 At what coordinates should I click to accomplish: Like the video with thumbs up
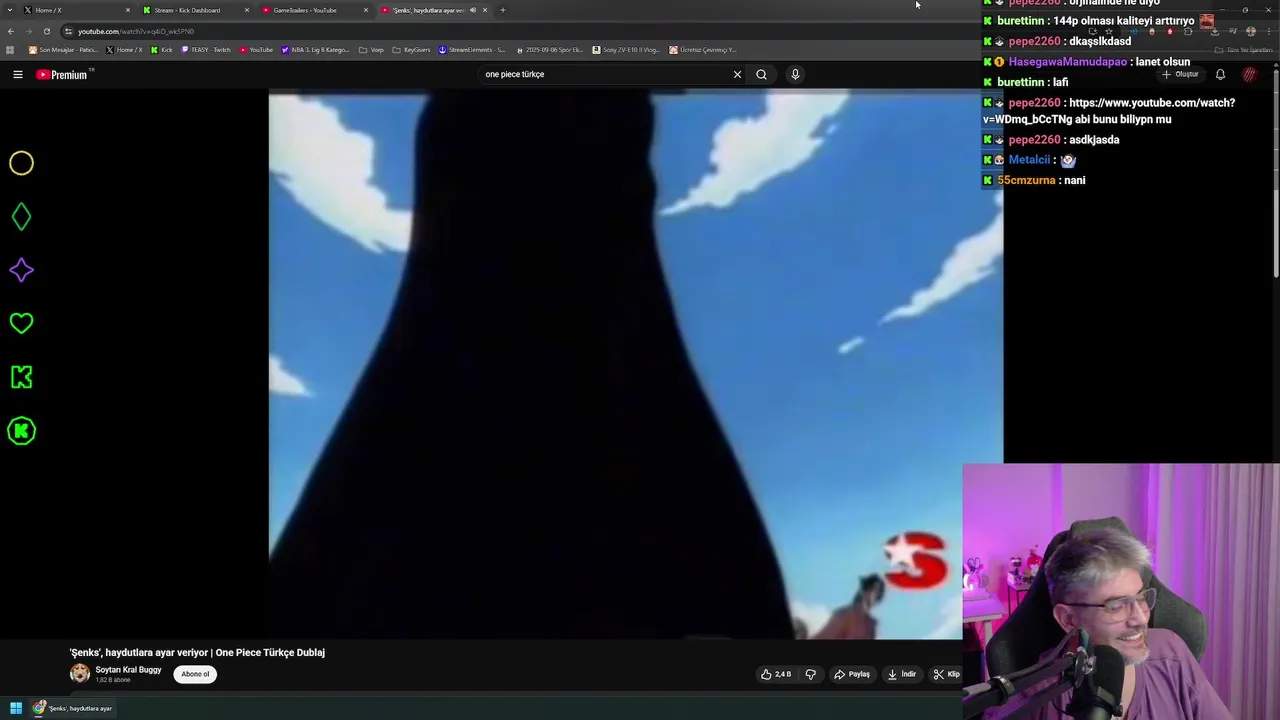776,674
